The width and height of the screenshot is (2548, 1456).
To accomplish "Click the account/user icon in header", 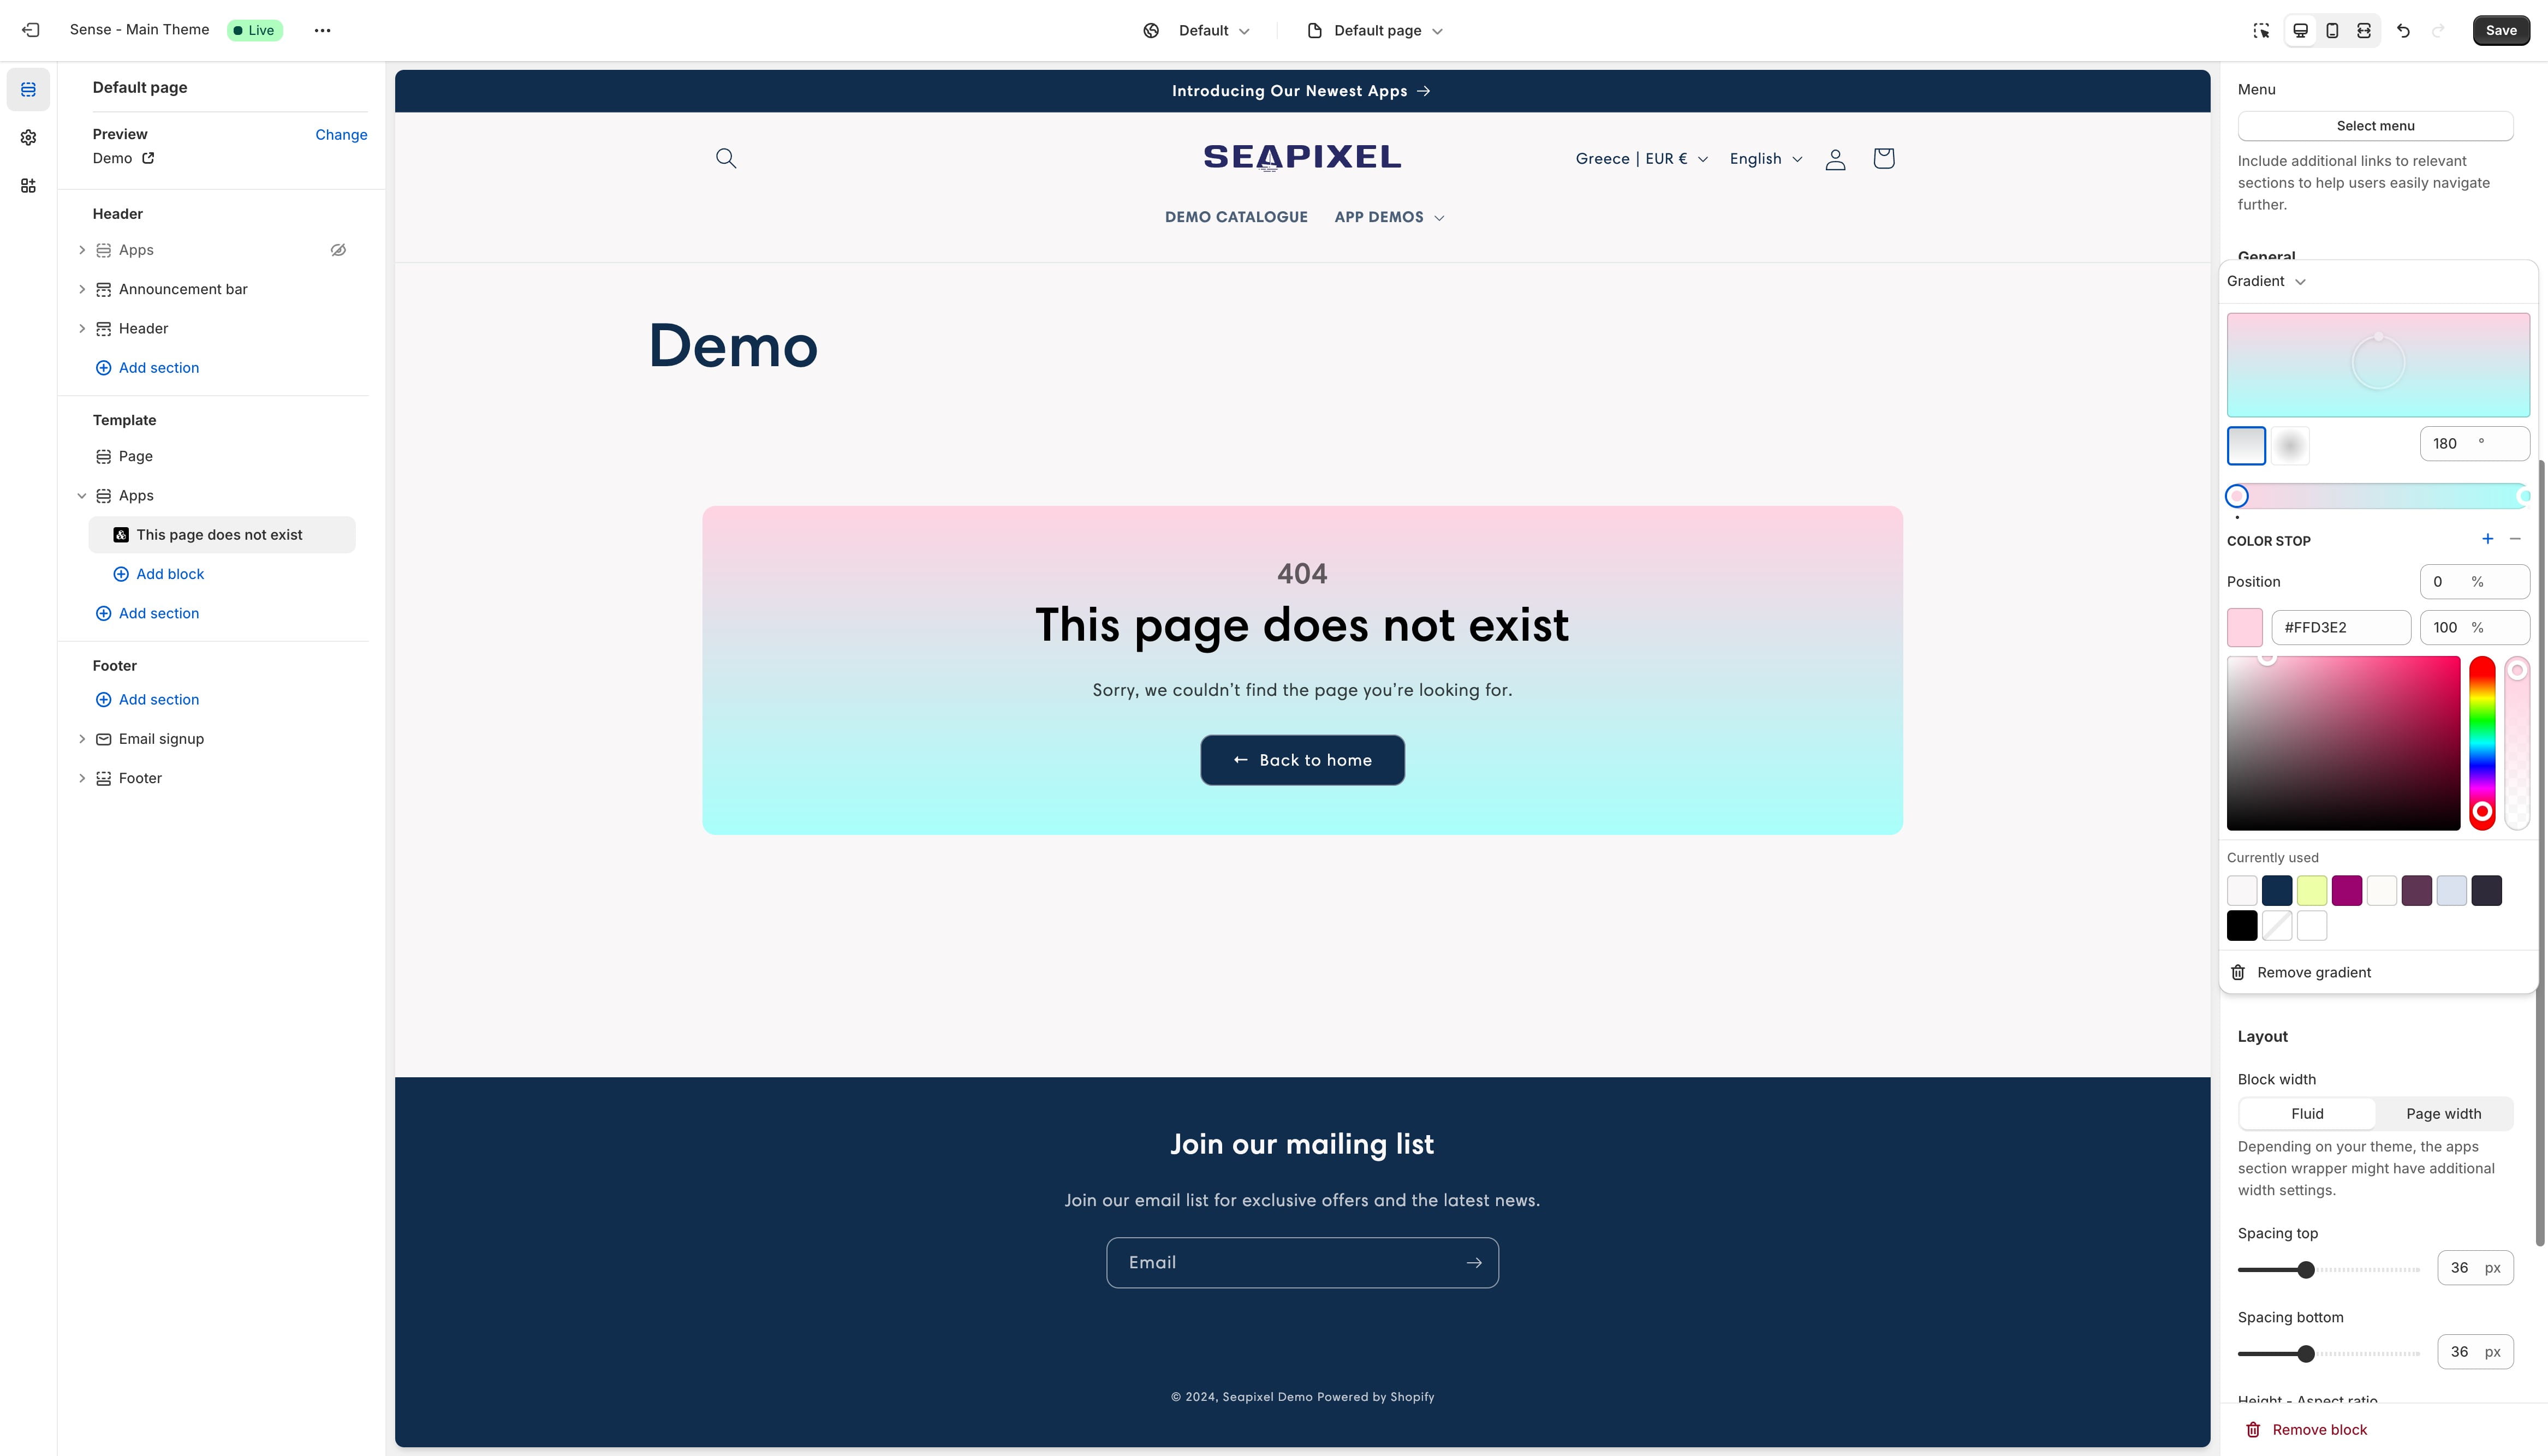I will [1834, 158].
